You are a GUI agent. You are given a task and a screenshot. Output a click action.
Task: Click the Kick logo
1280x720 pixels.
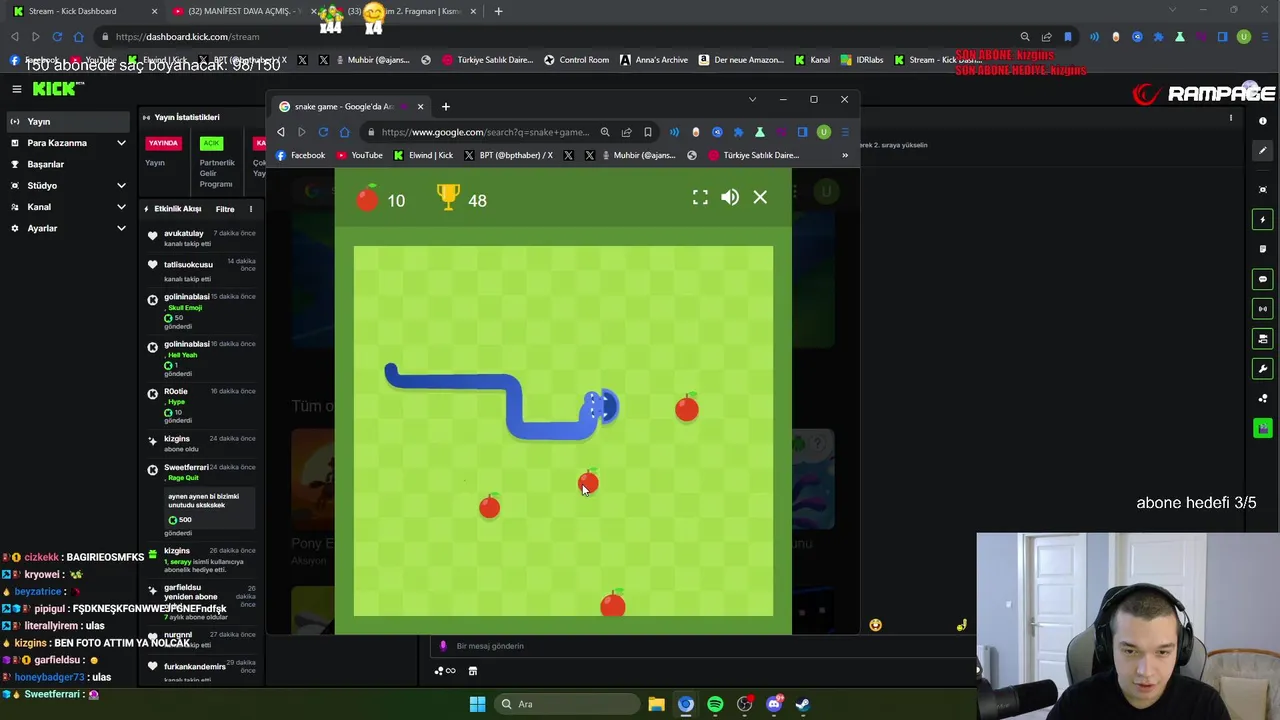(x=58, y=89)
